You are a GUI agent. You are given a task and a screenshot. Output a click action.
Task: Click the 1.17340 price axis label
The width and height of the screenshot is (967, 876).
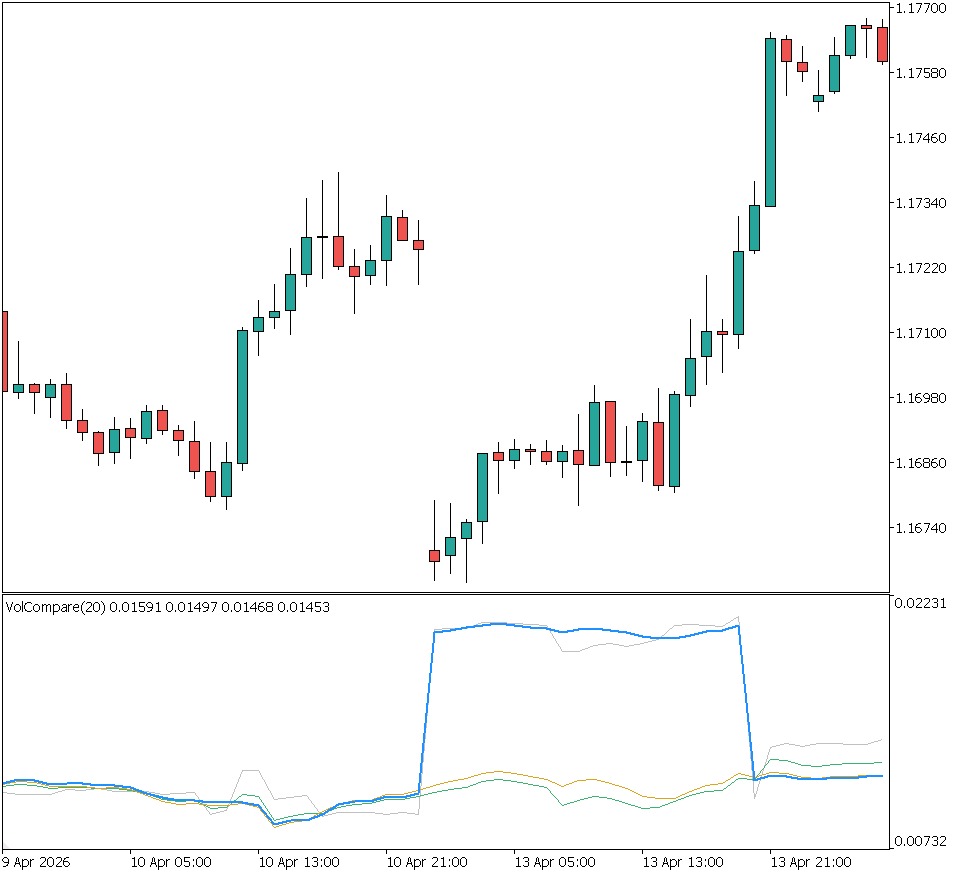click(x=921, y=203)
